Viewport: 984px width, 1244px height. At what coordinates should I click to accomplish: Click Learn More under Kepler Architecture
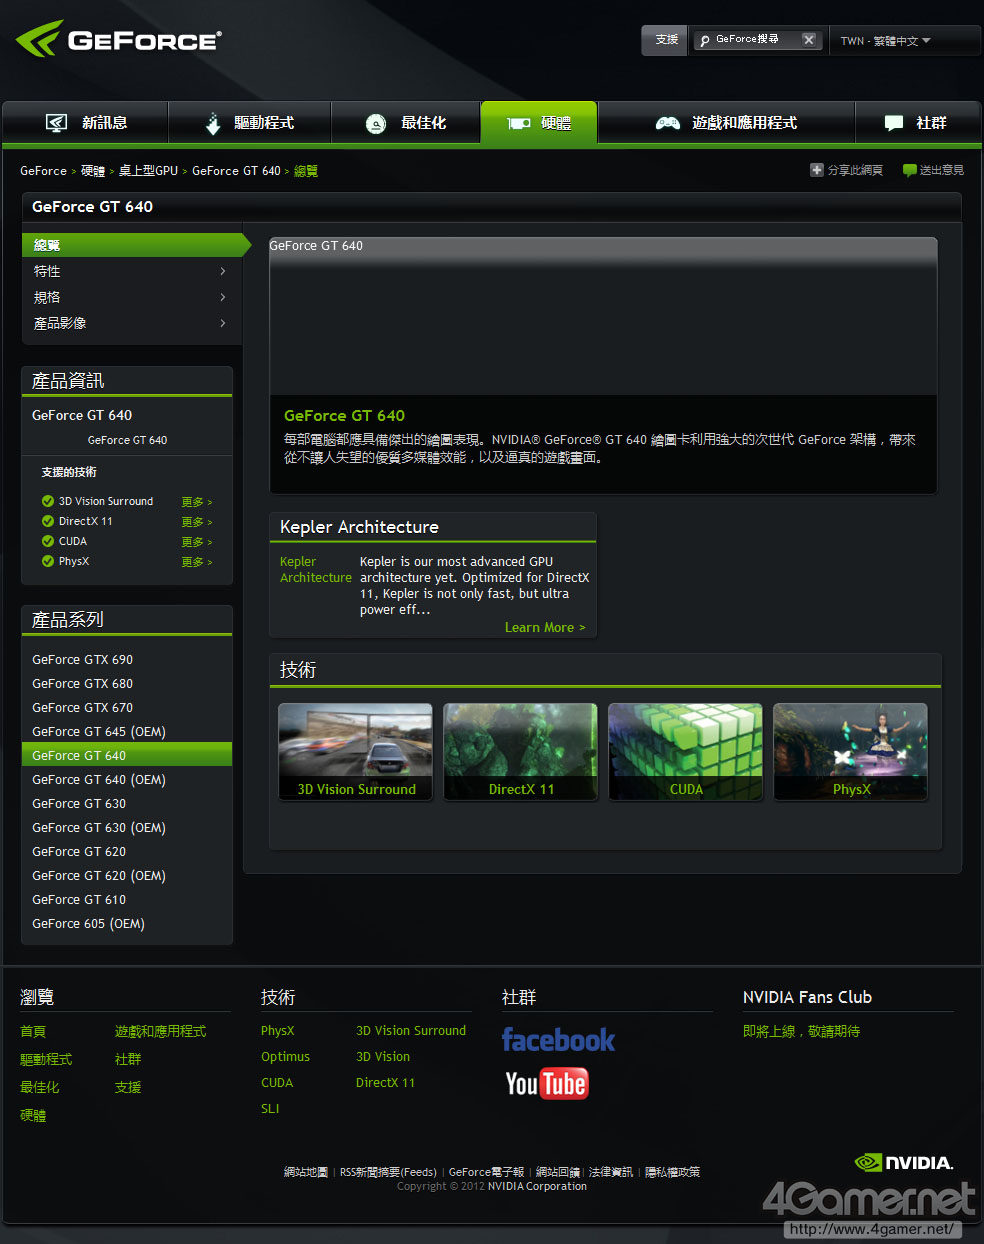(x=545, y=628)
